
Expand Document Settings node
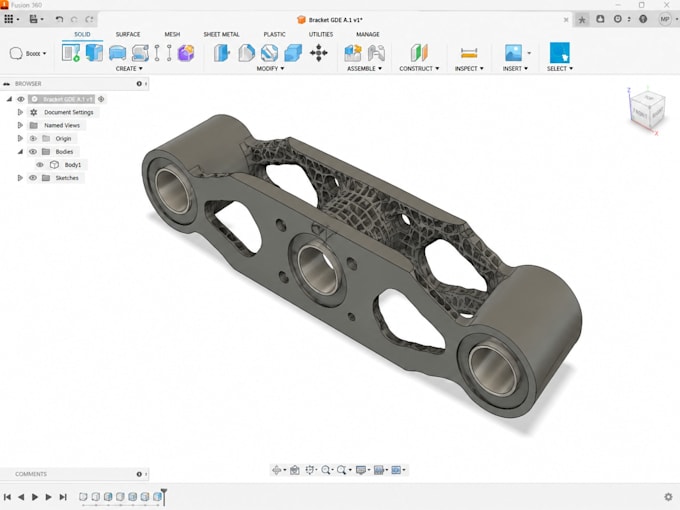pyautogui.click(x=20, y=112)
